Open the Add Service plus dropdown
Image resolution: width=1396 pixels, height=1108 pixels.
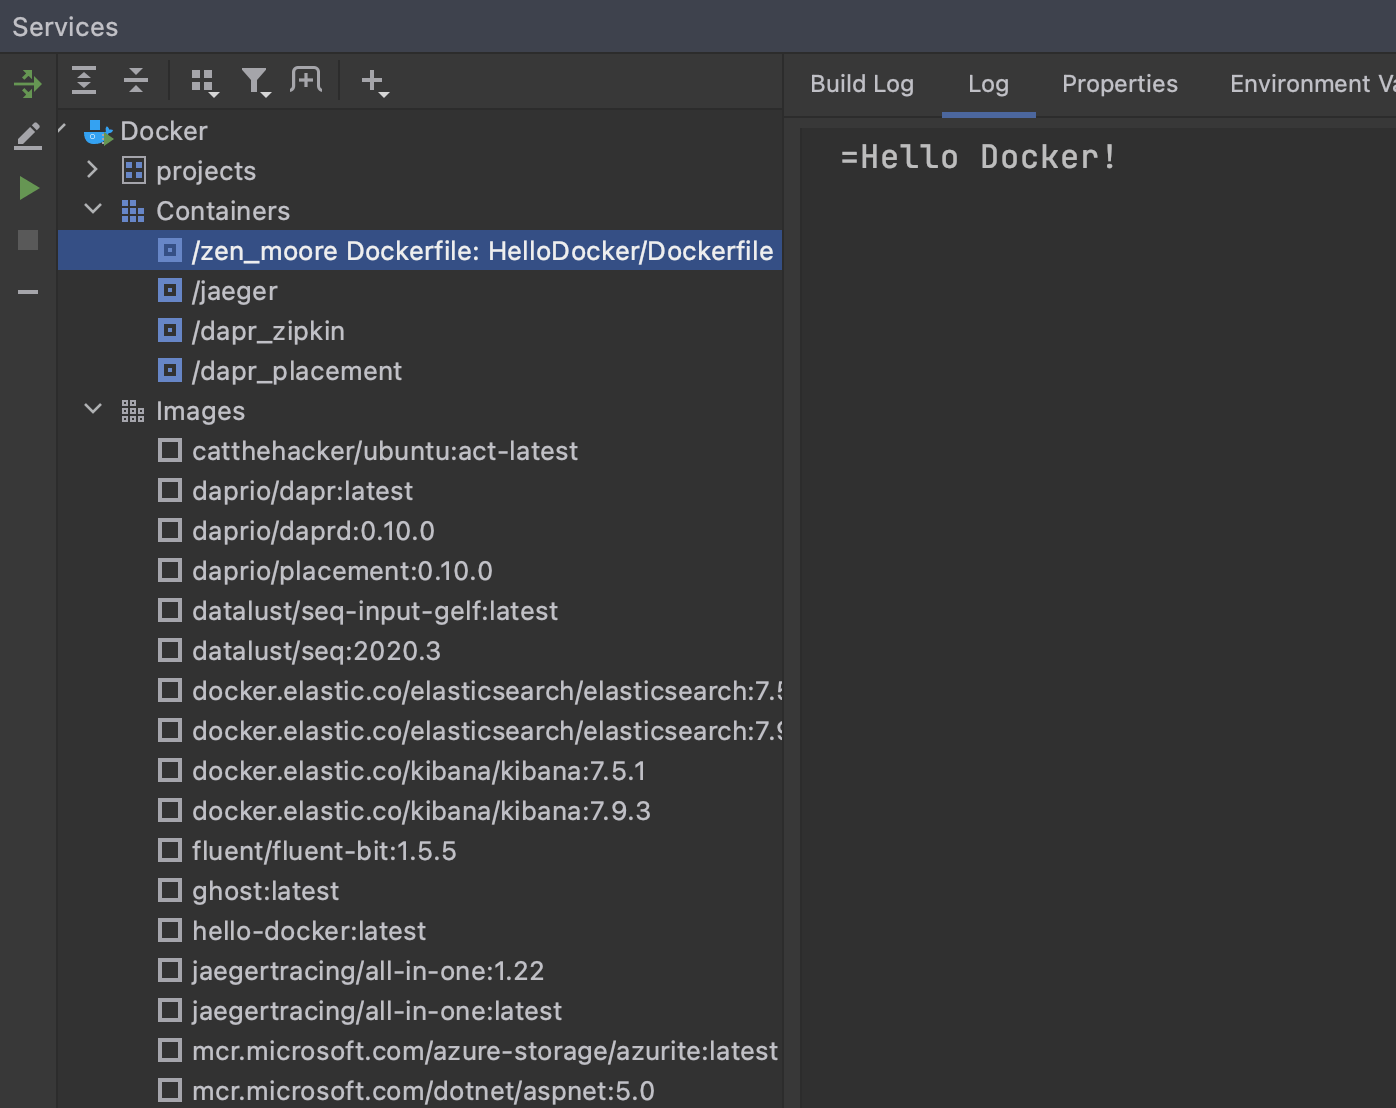tap(375, 82)
